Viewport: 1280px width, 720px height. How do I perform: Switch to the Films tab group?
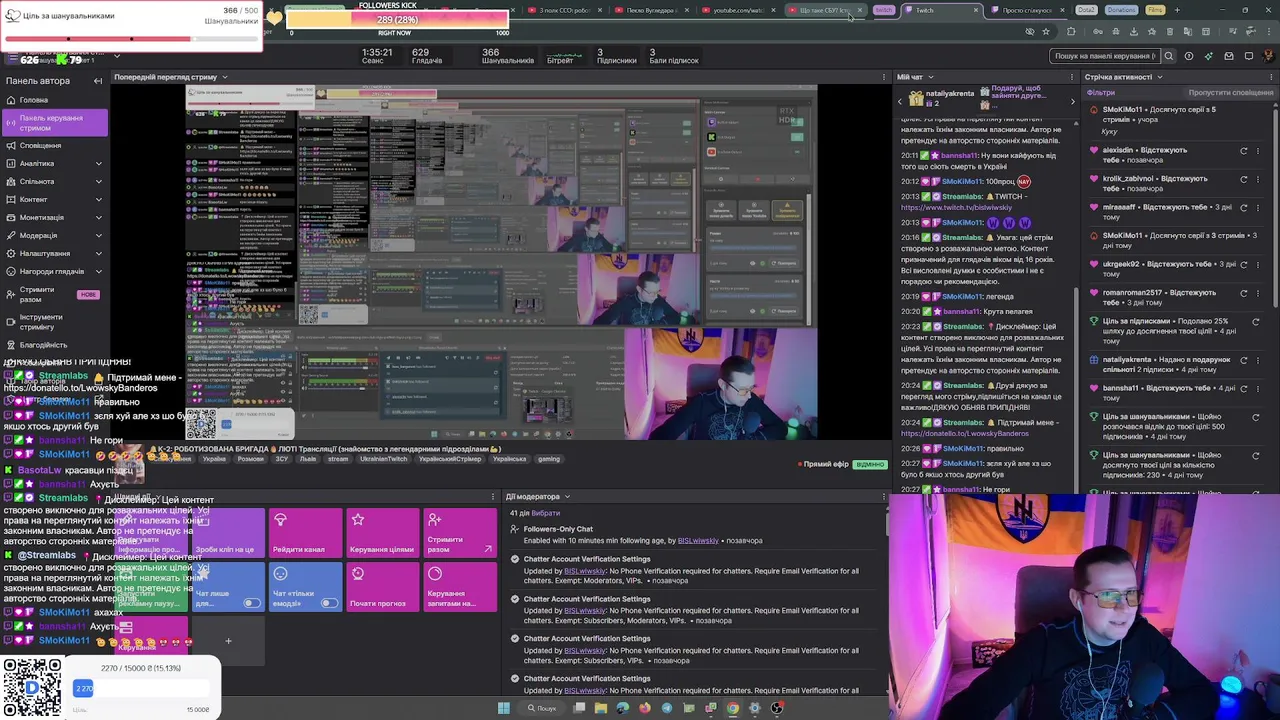1155,10
